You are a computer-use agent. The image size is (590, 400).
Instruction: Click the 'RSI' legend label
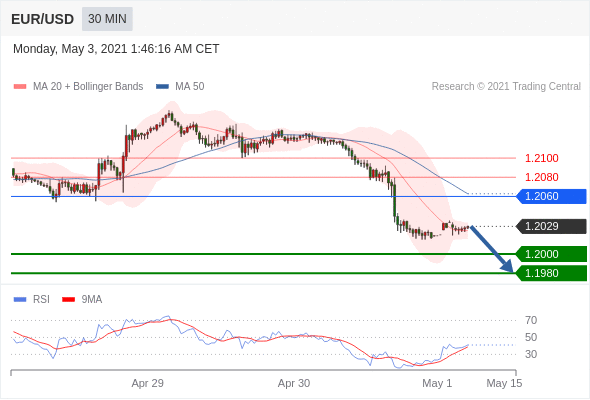[41, 300]
